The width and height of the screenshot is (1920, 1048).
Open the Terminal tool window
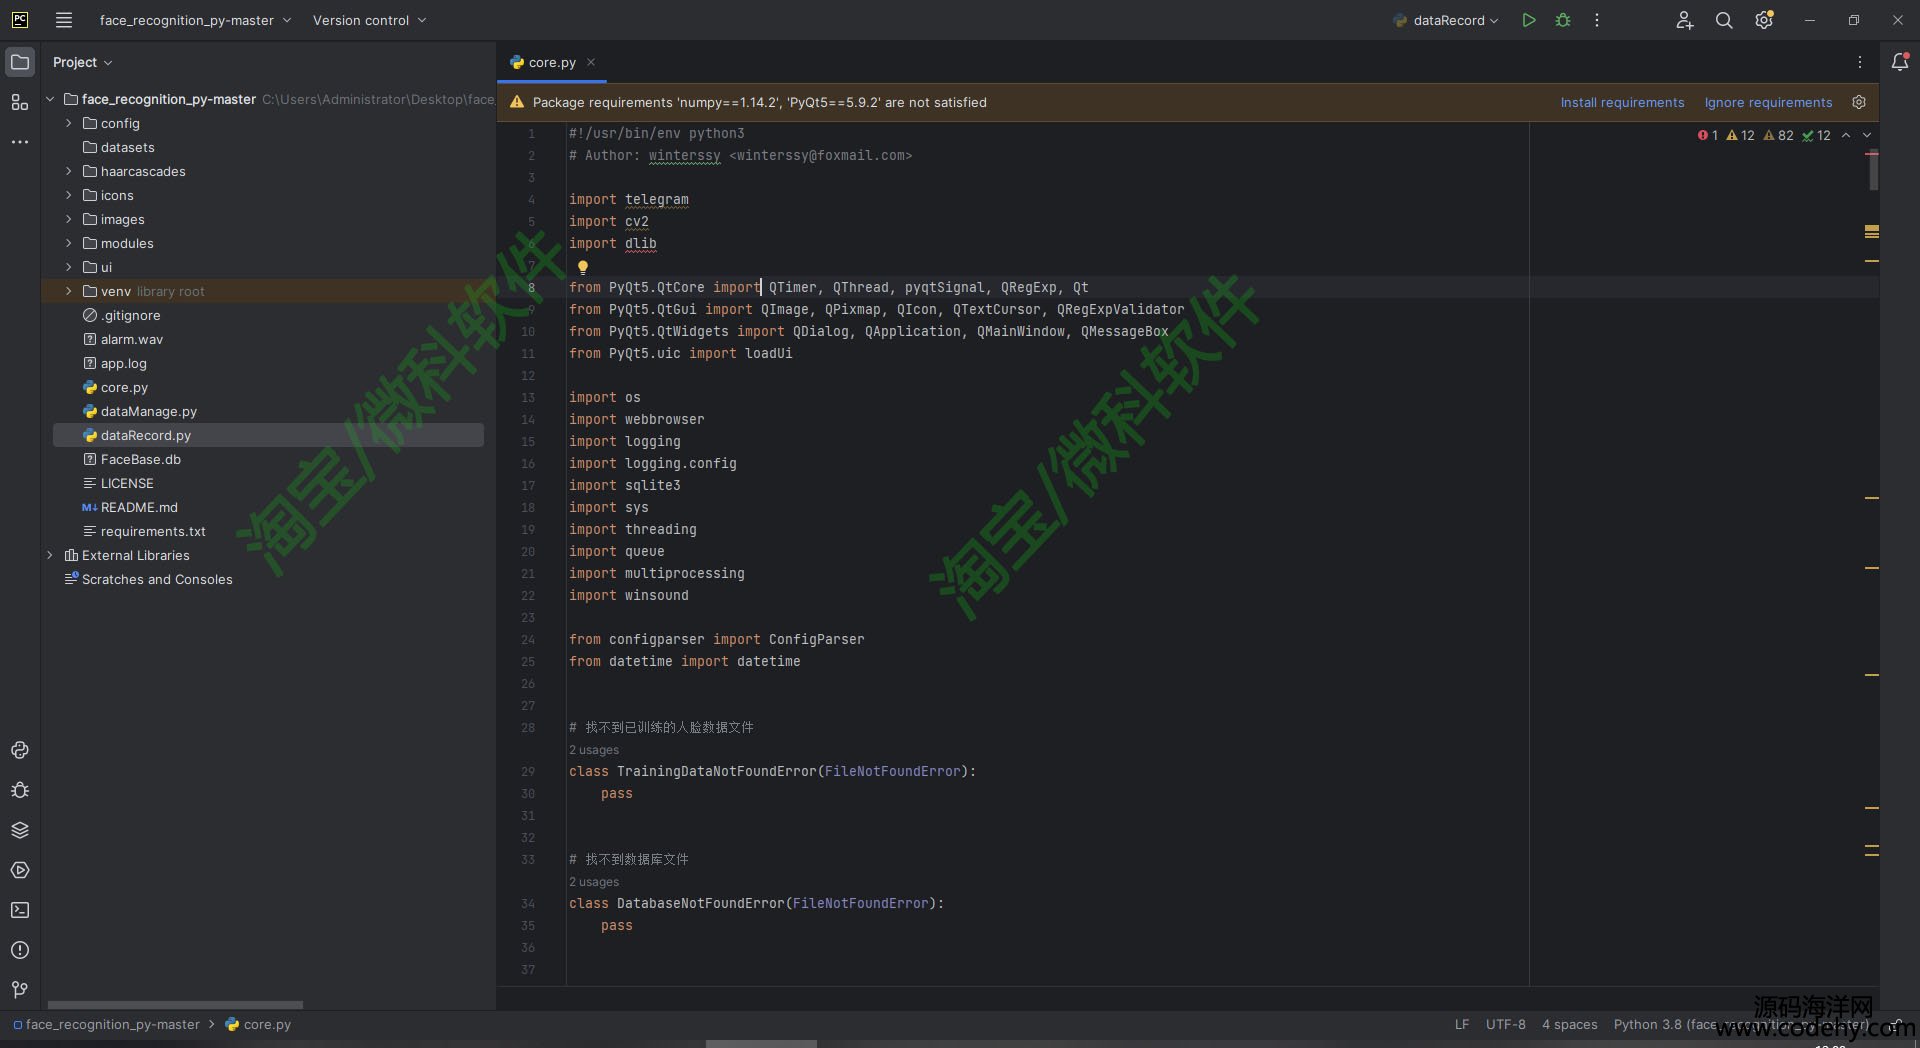click(20, 910)
